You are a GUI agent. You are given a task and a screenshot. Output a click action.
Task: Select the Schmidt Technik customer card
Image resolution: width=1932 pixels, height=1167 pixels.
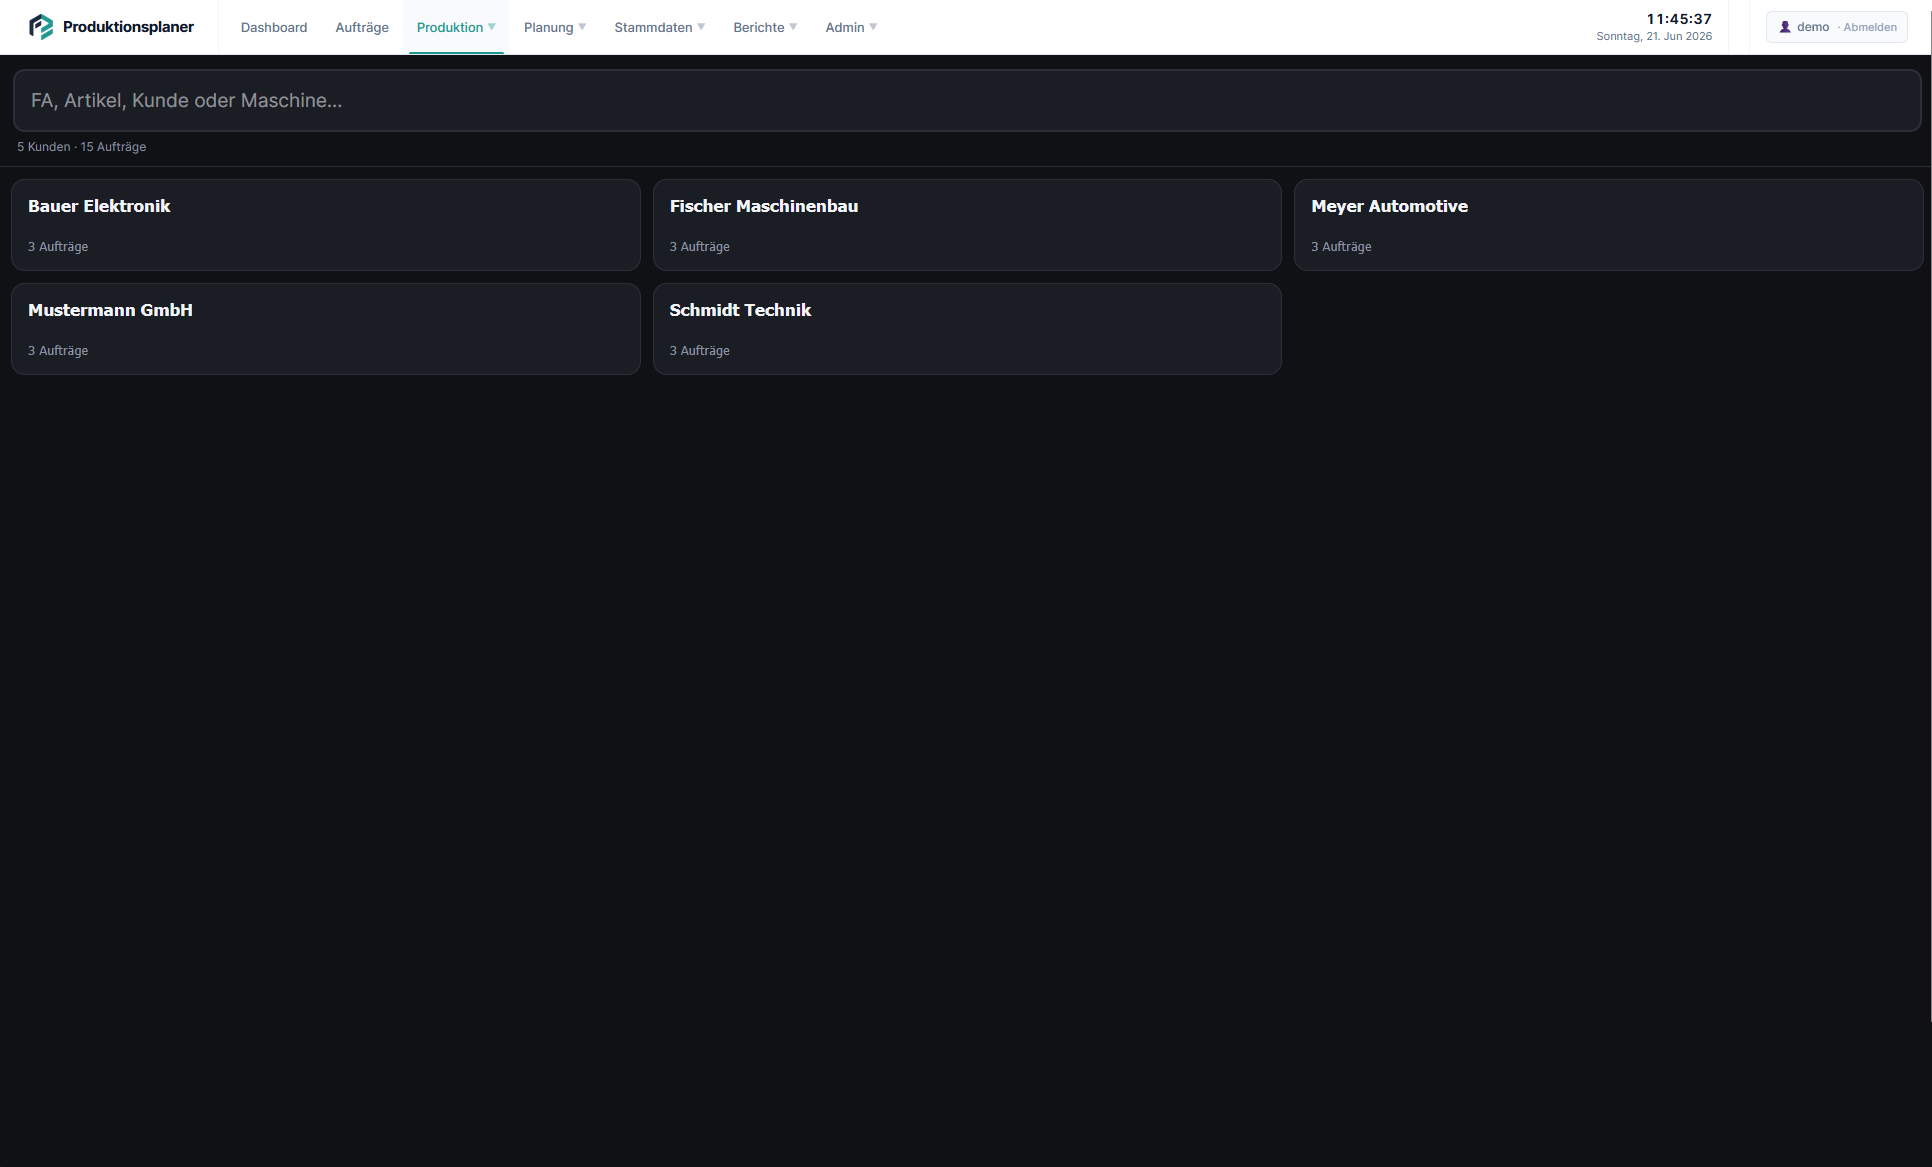coord(967,329)
